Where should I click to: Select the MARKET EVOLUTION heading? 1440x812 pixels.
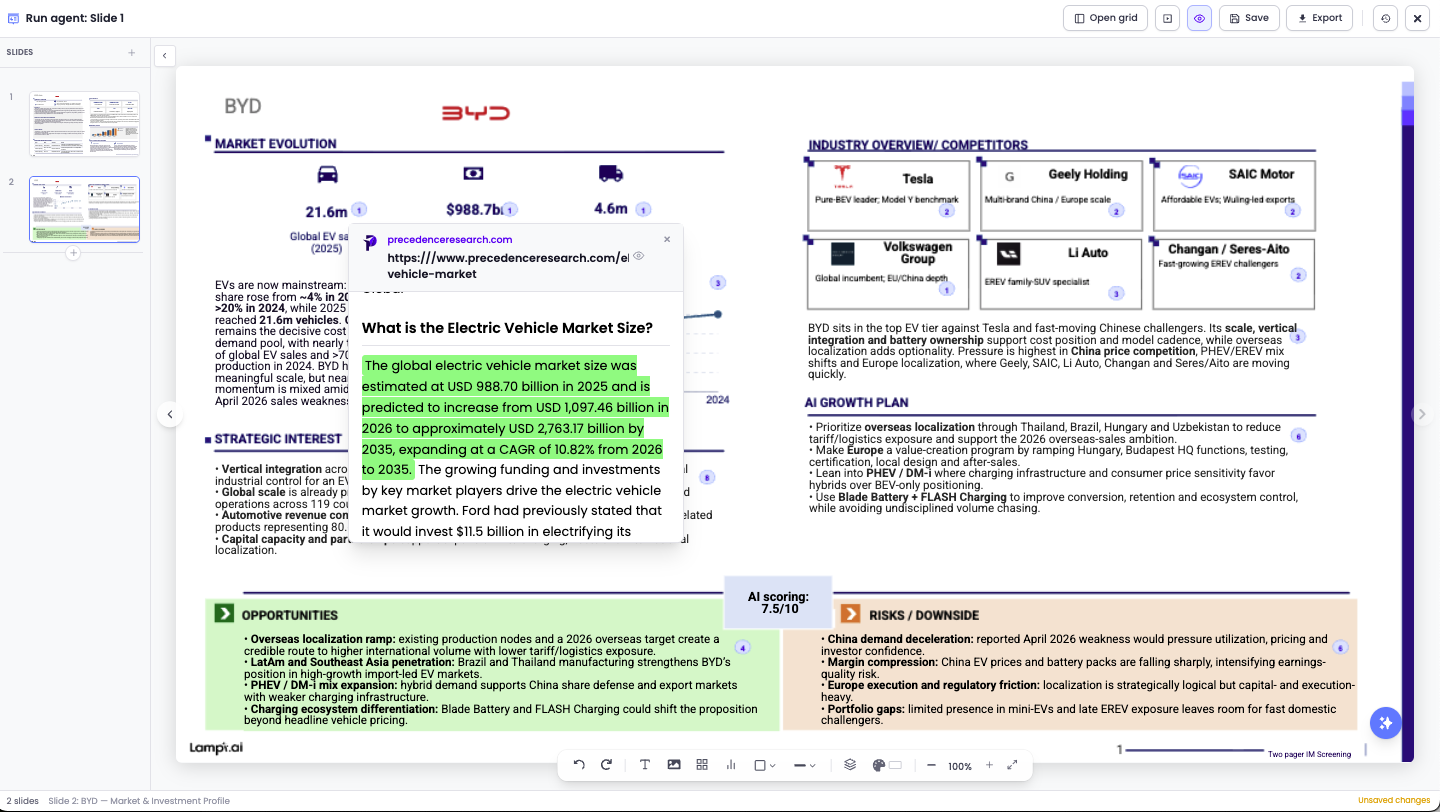coord(276,144)
